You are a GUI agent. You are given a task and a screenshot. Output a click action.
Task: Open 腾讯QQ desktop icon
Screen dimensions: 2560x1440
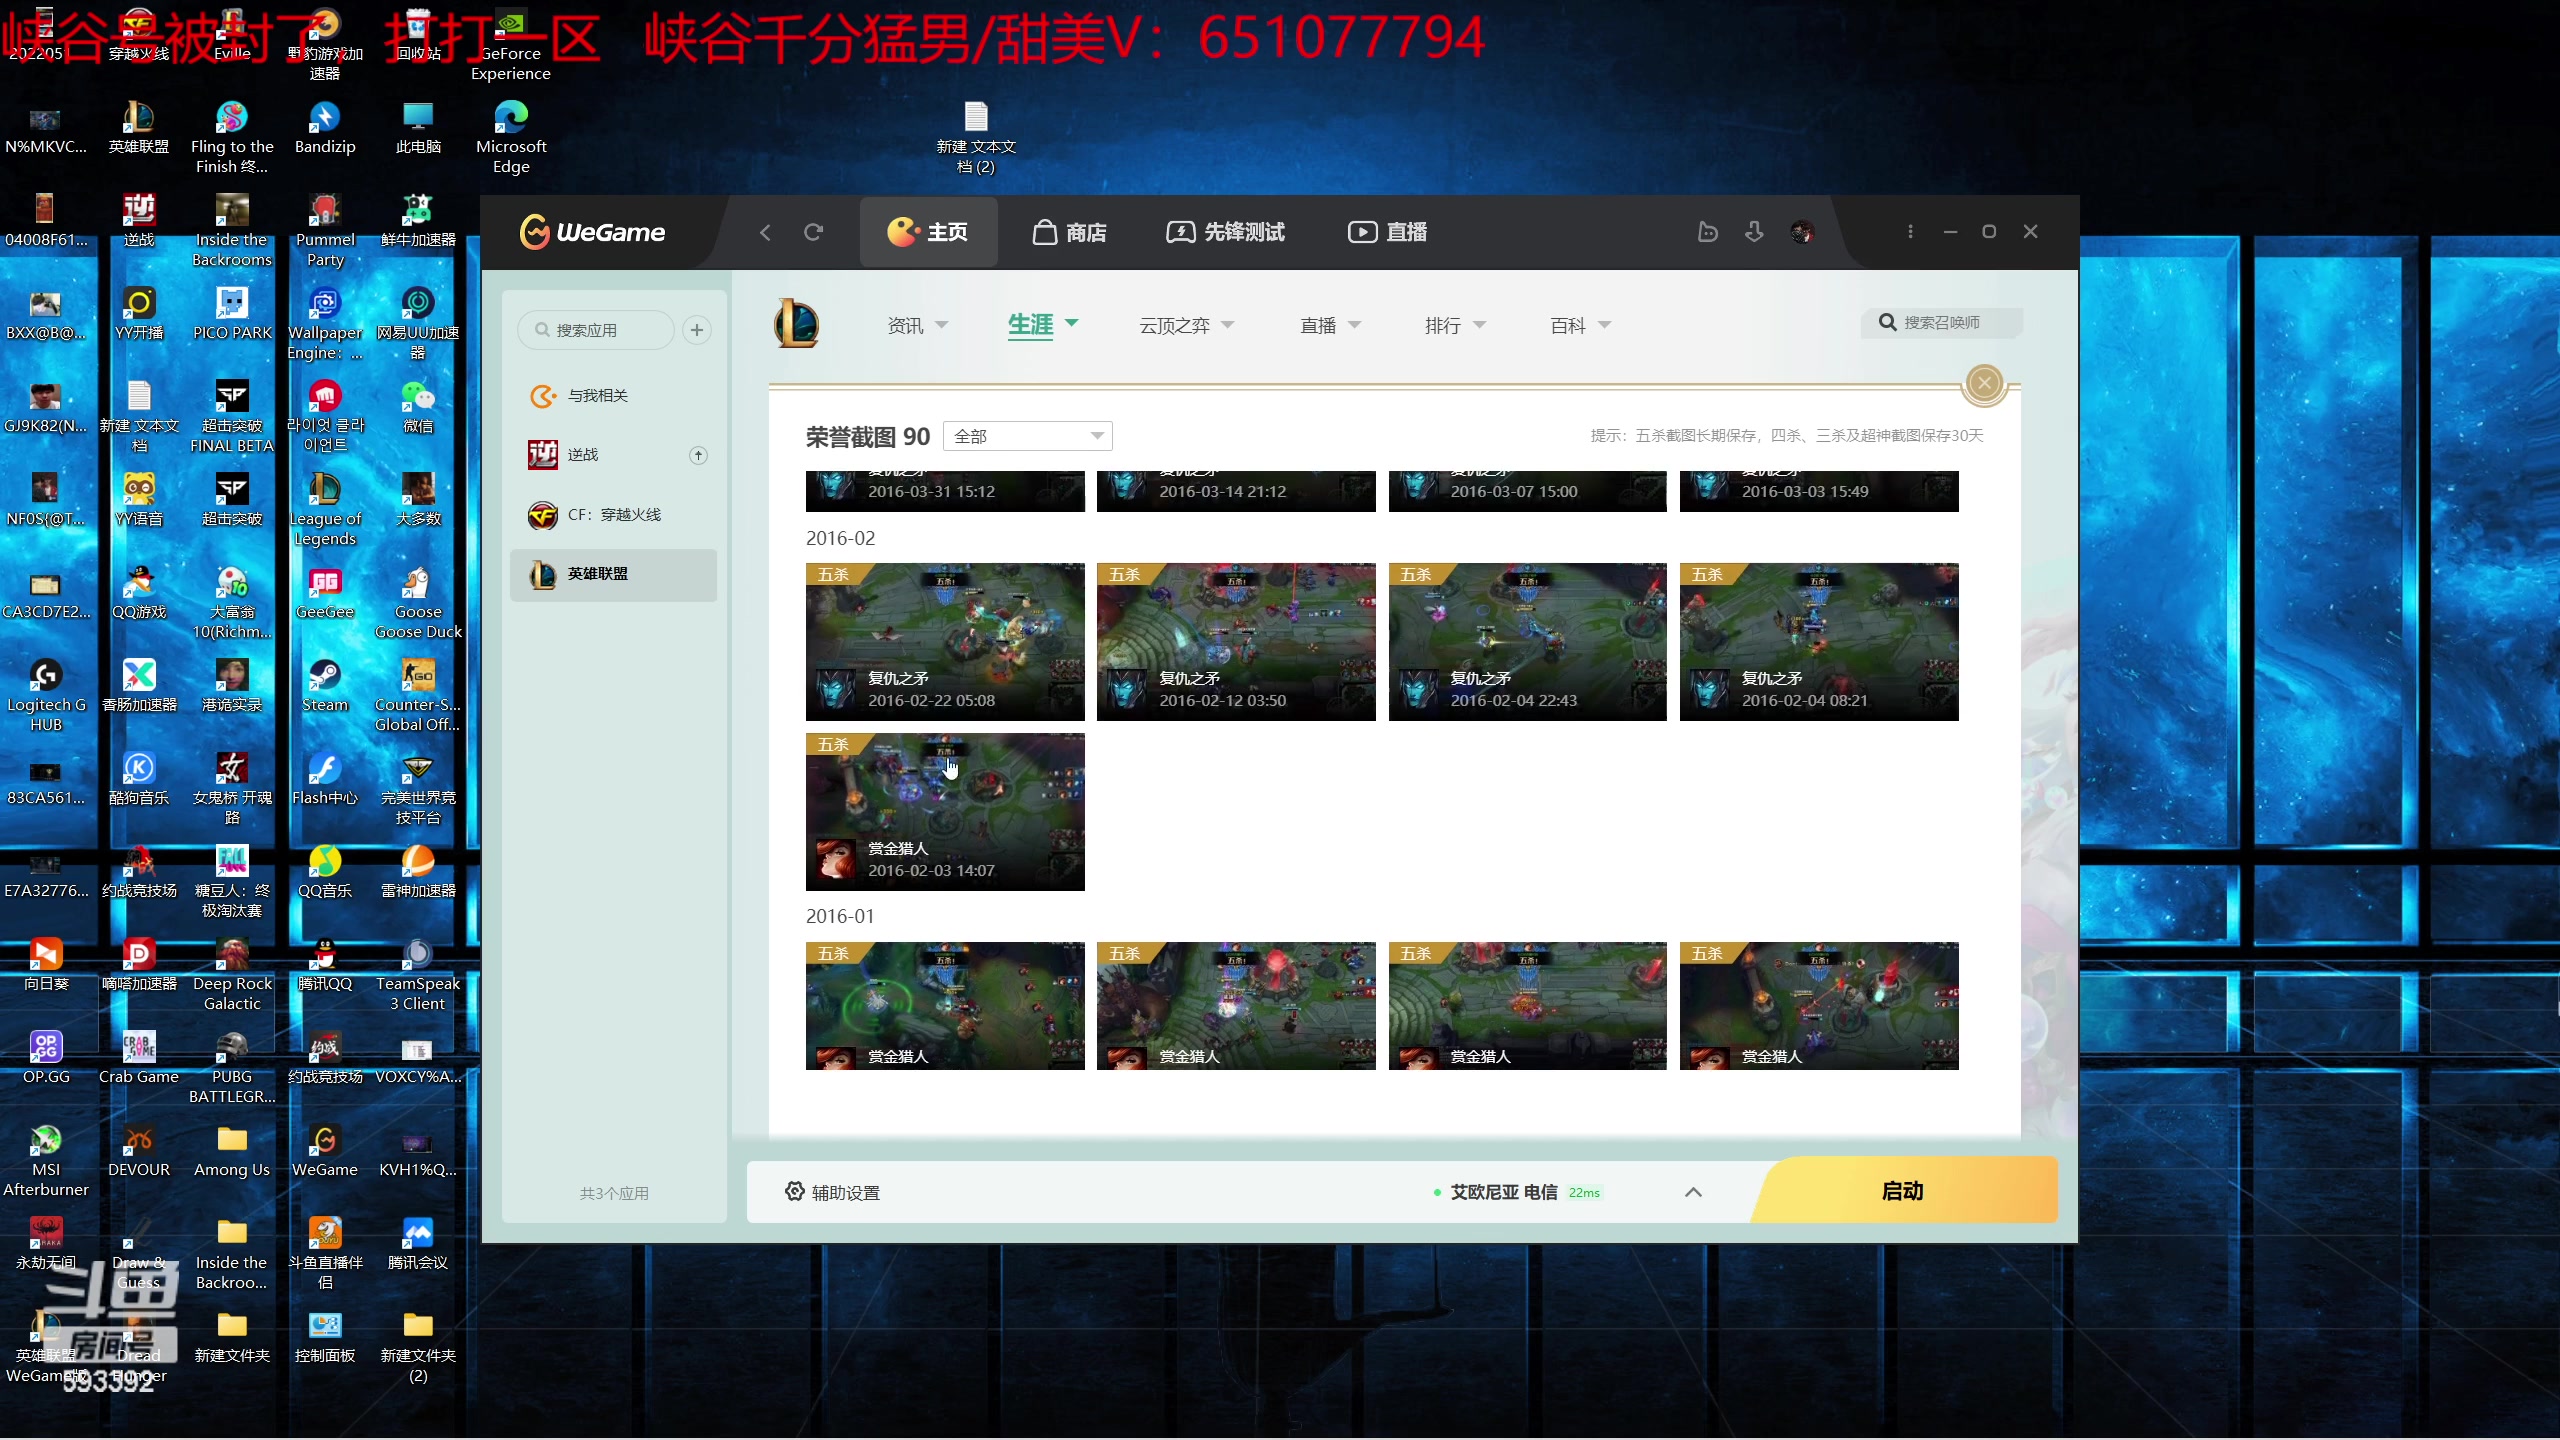(325, 965)
